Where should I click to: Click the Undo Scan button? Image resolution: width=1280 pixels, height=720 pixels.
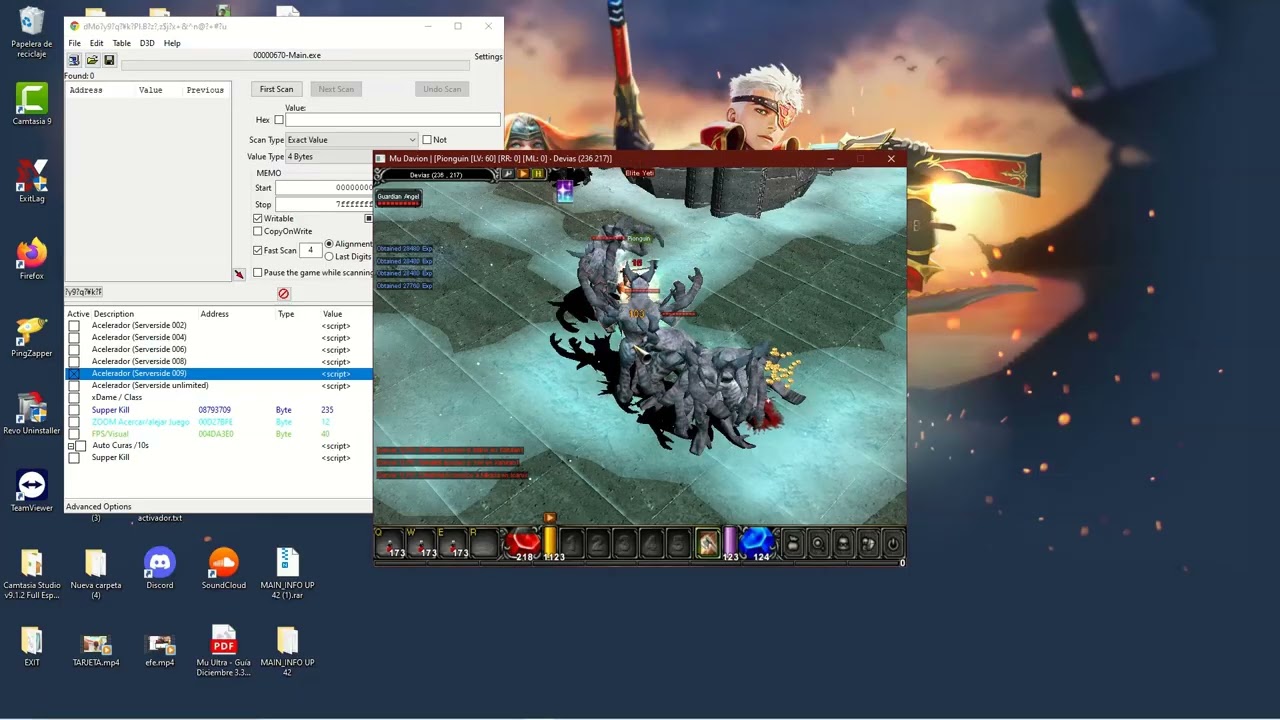pyautogui.click(x=442, y=89)
